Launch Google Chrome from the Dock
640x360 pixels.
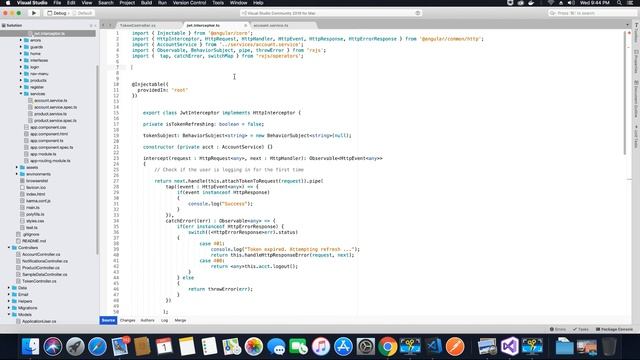[x=387, y=347]
